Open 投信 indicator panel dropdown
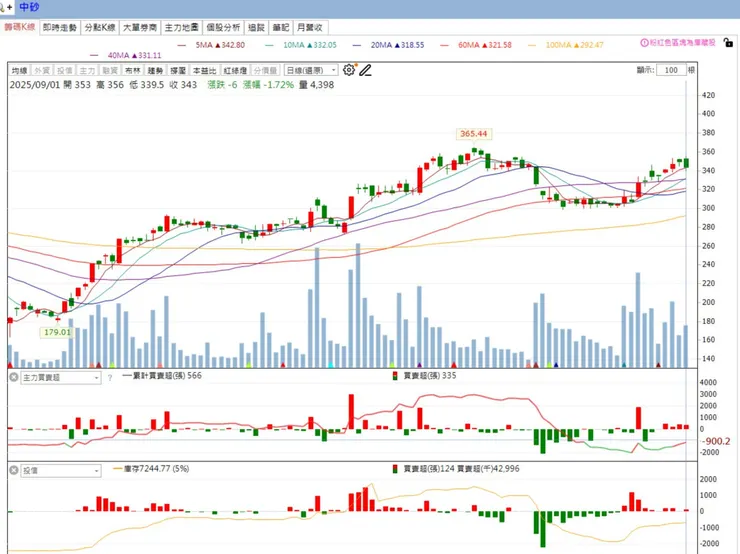 pos(61,470)
